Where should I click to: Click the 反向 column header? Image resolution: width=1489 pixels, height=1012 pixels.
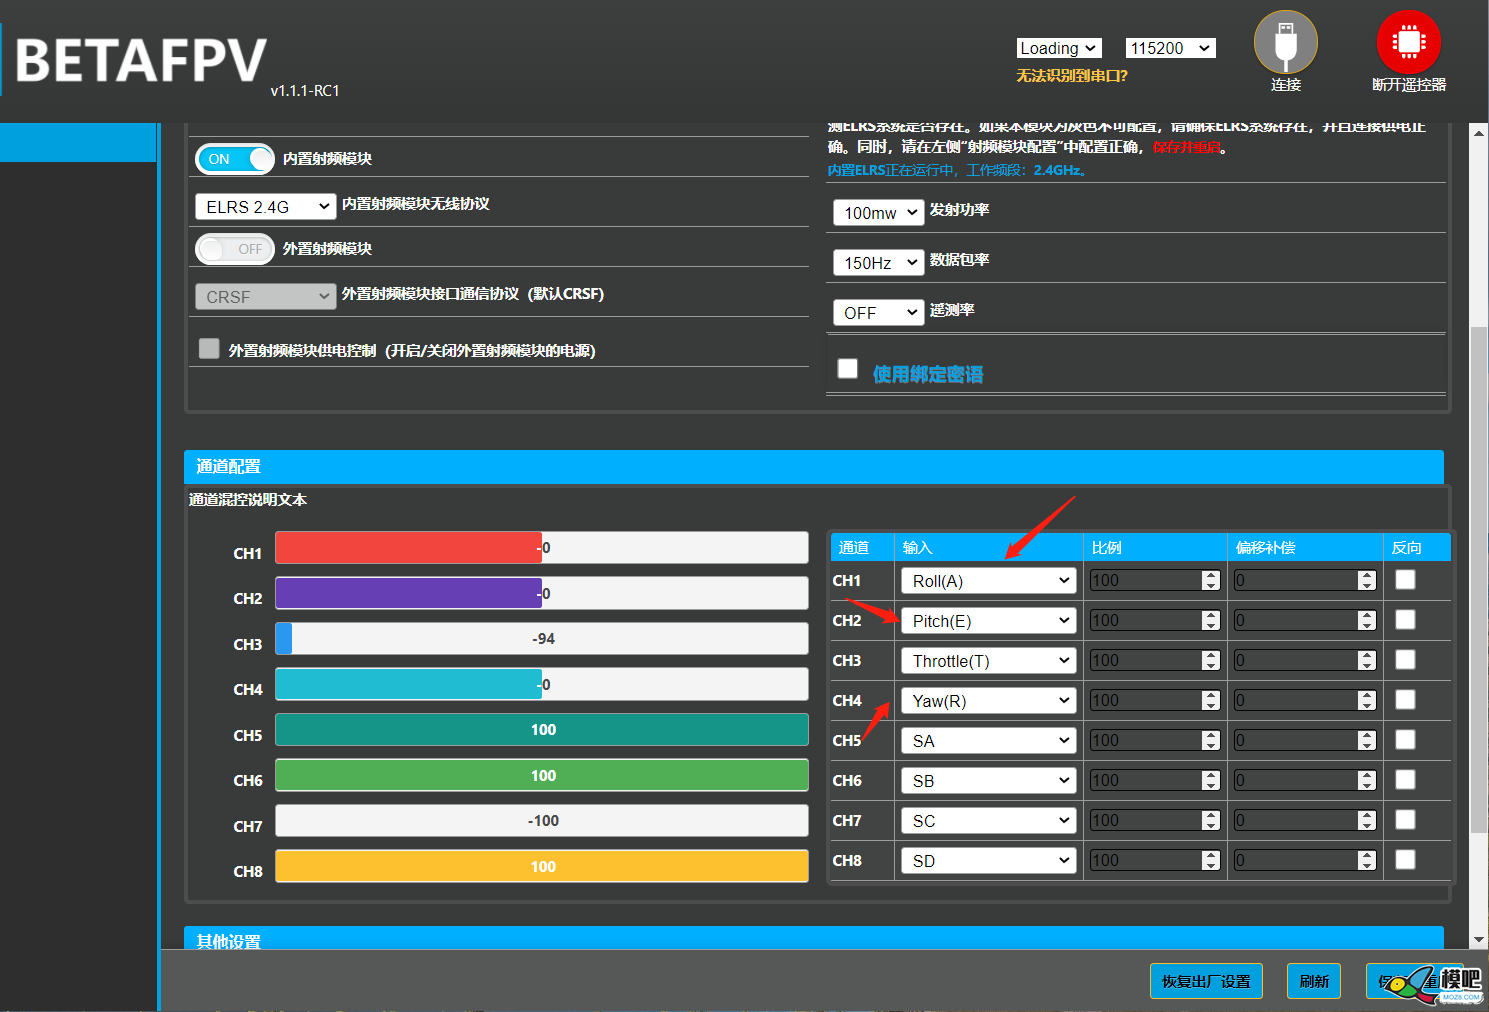(x=1406, y=547)
